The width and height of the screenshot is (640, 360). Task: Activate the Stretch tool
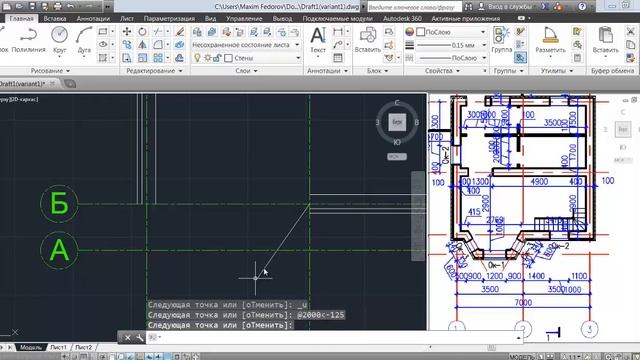click(x=127, y=58)
